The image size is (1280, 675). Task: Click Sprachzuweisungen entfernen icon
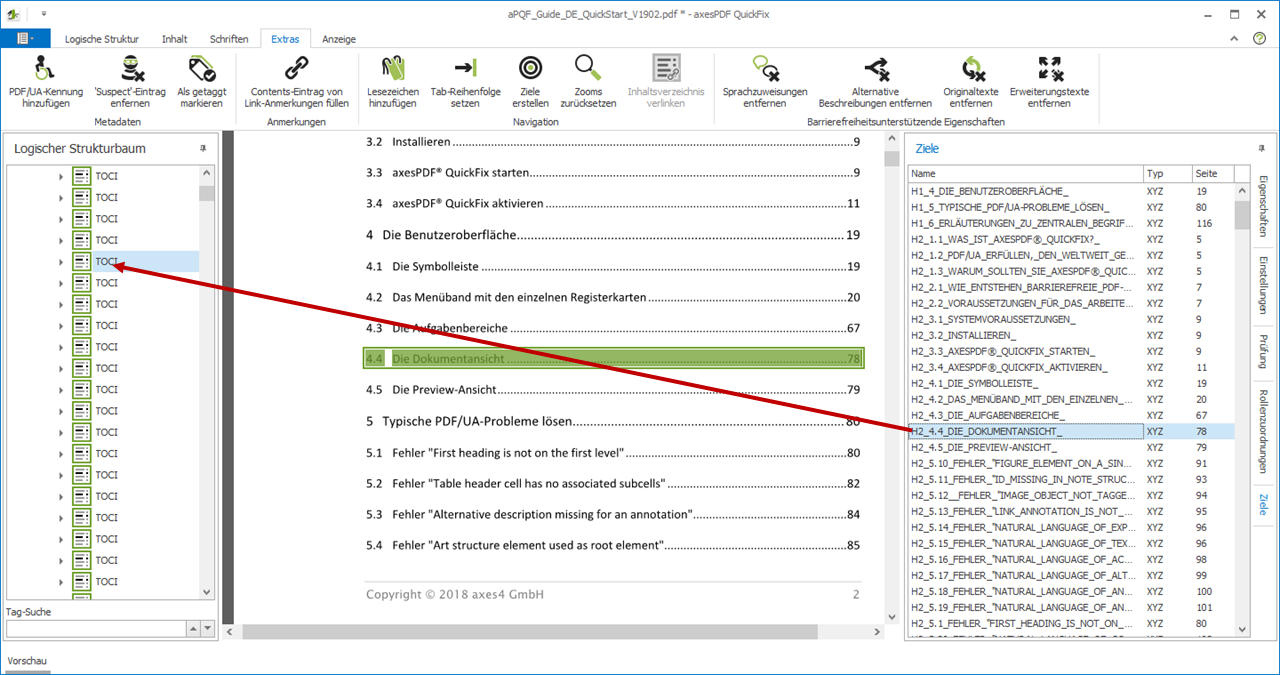(765, 68)
